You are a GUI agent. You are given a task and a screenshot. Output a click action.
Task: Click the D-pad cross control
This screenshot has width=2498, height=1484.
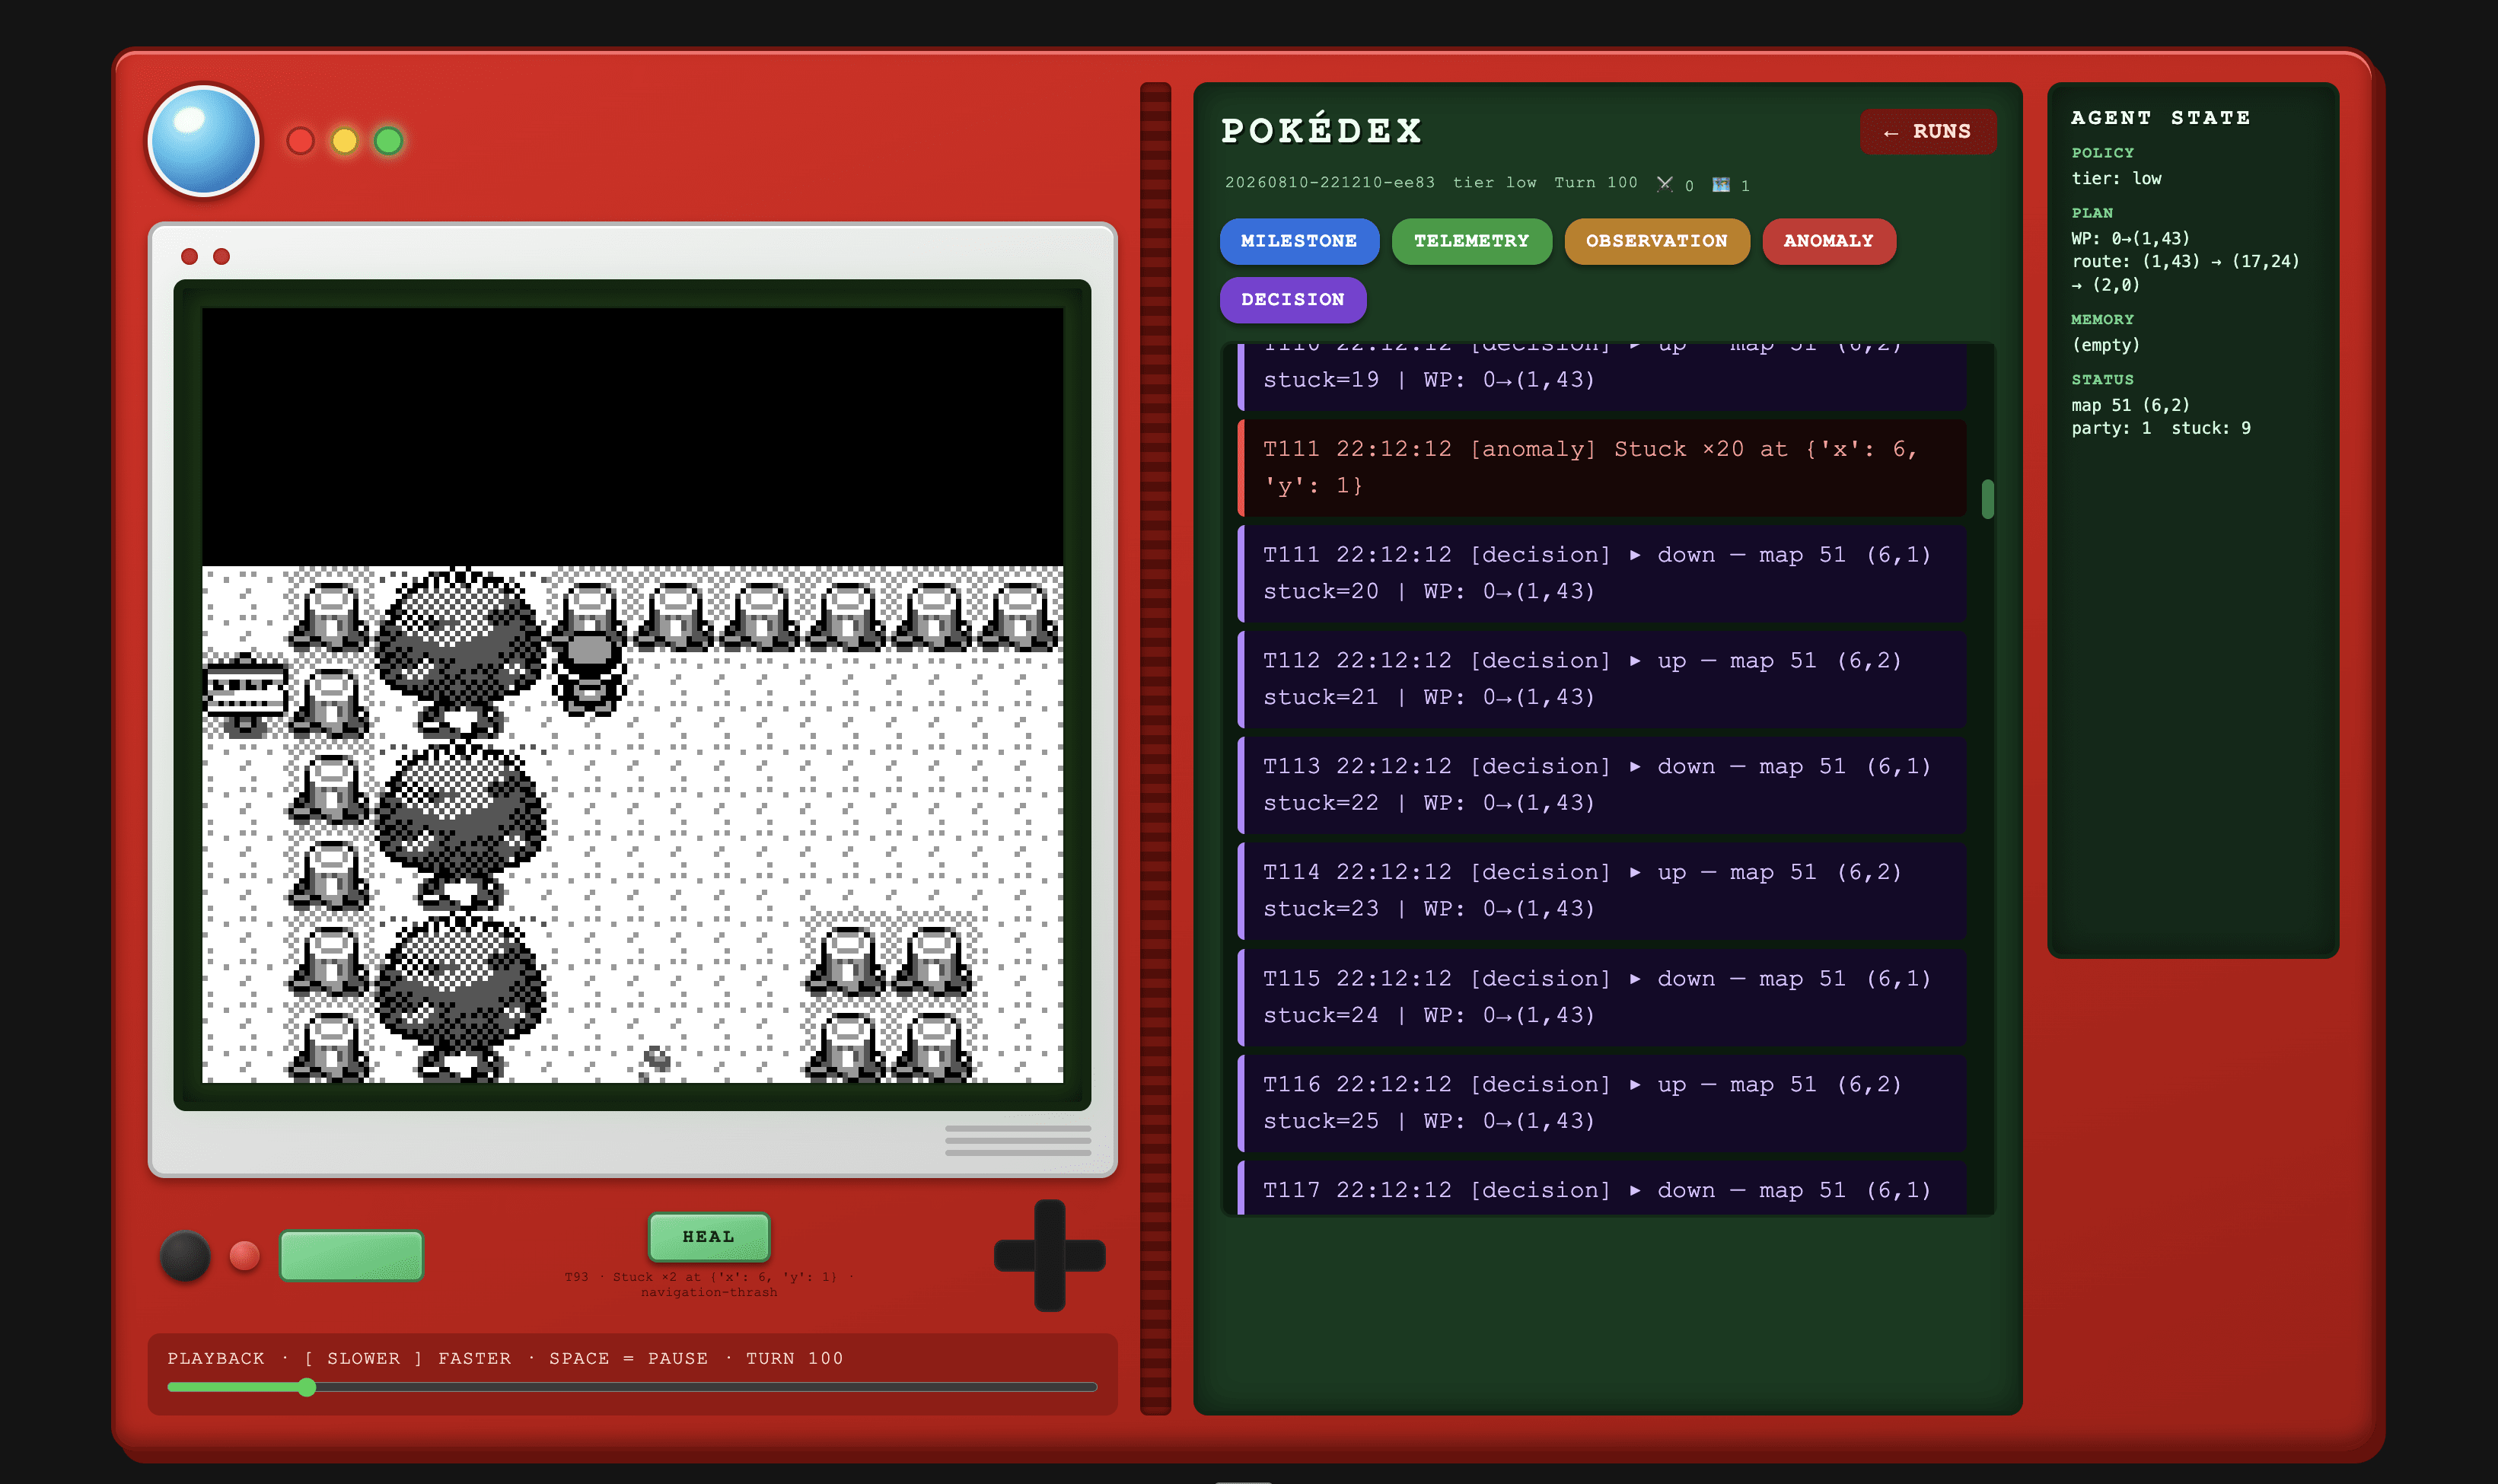(x=1049, y=1255)
